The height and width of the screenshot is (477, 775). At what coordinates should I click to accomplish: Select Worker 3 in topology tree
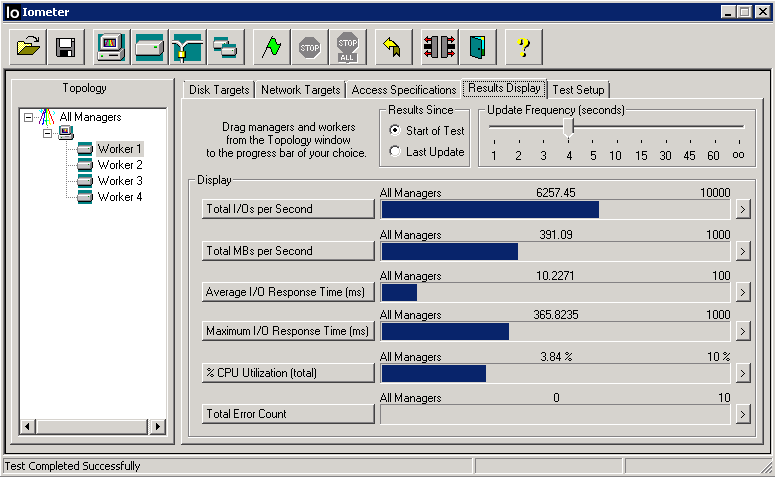(120, 181)
